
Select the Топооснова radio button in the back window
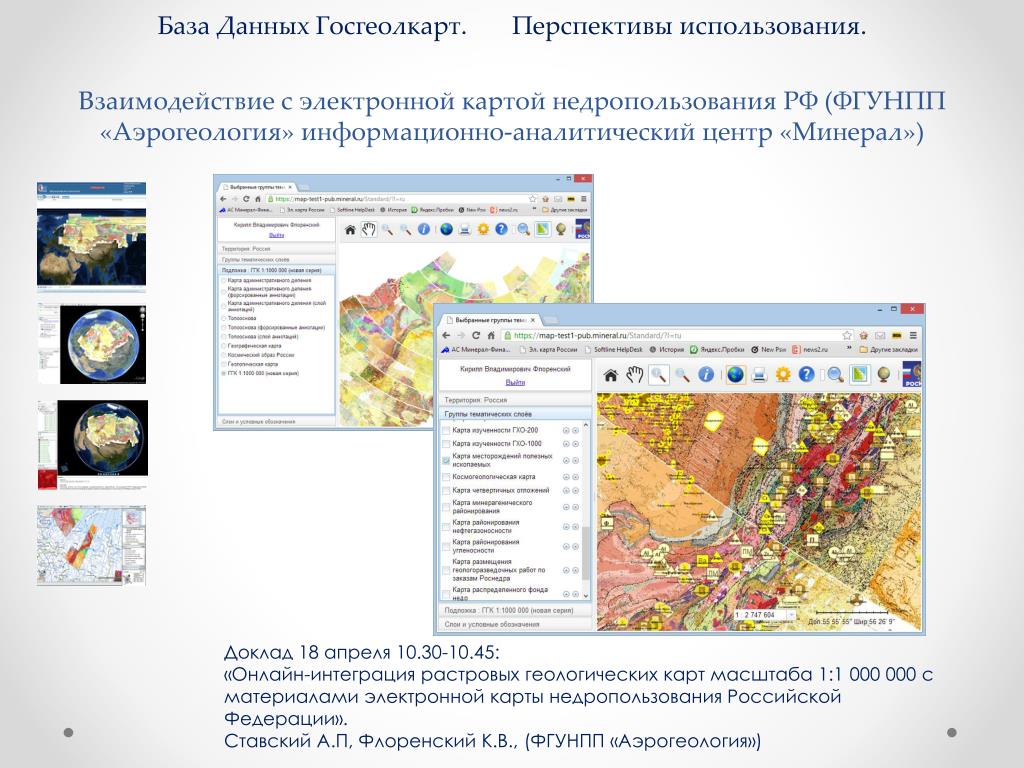(224, 318)
